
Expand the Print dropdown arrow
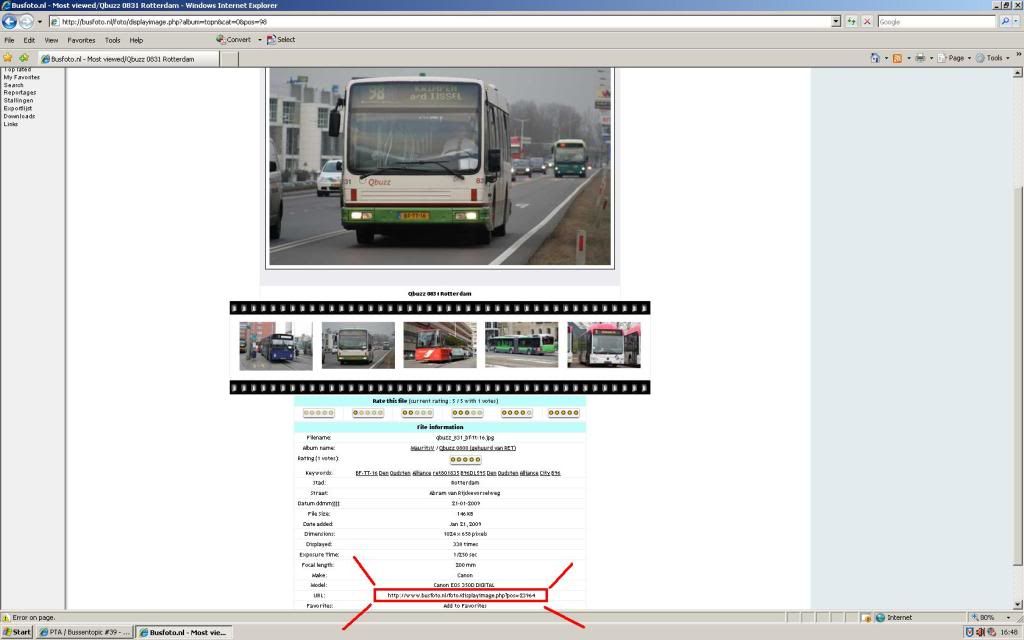tap(931, 58)
